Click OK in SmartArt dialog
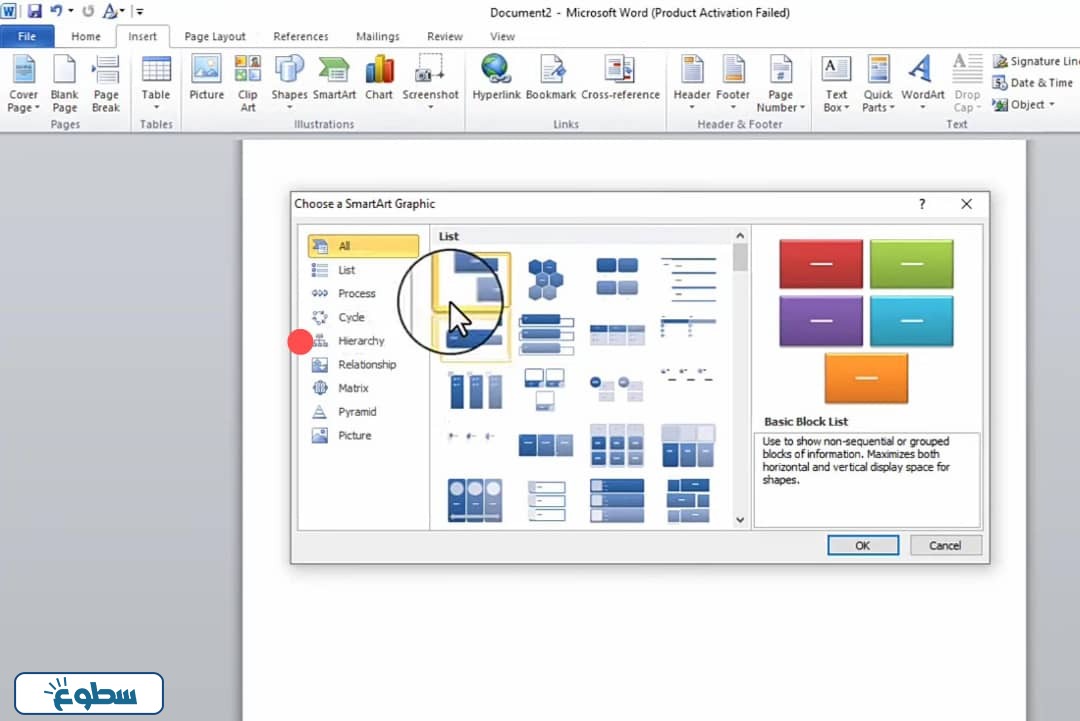This screenshot has height=721, width=1080. 862,545
